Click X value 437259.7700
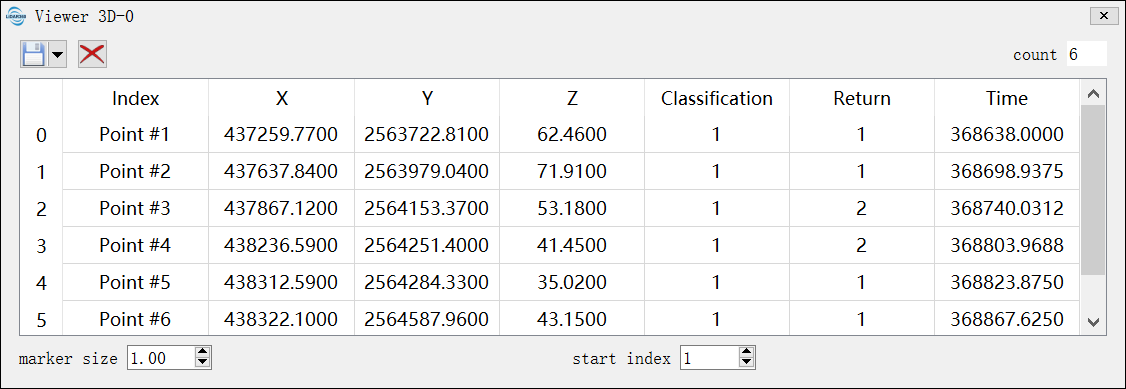This screenshot has width=1126, height=389. (x=282, y=134)
